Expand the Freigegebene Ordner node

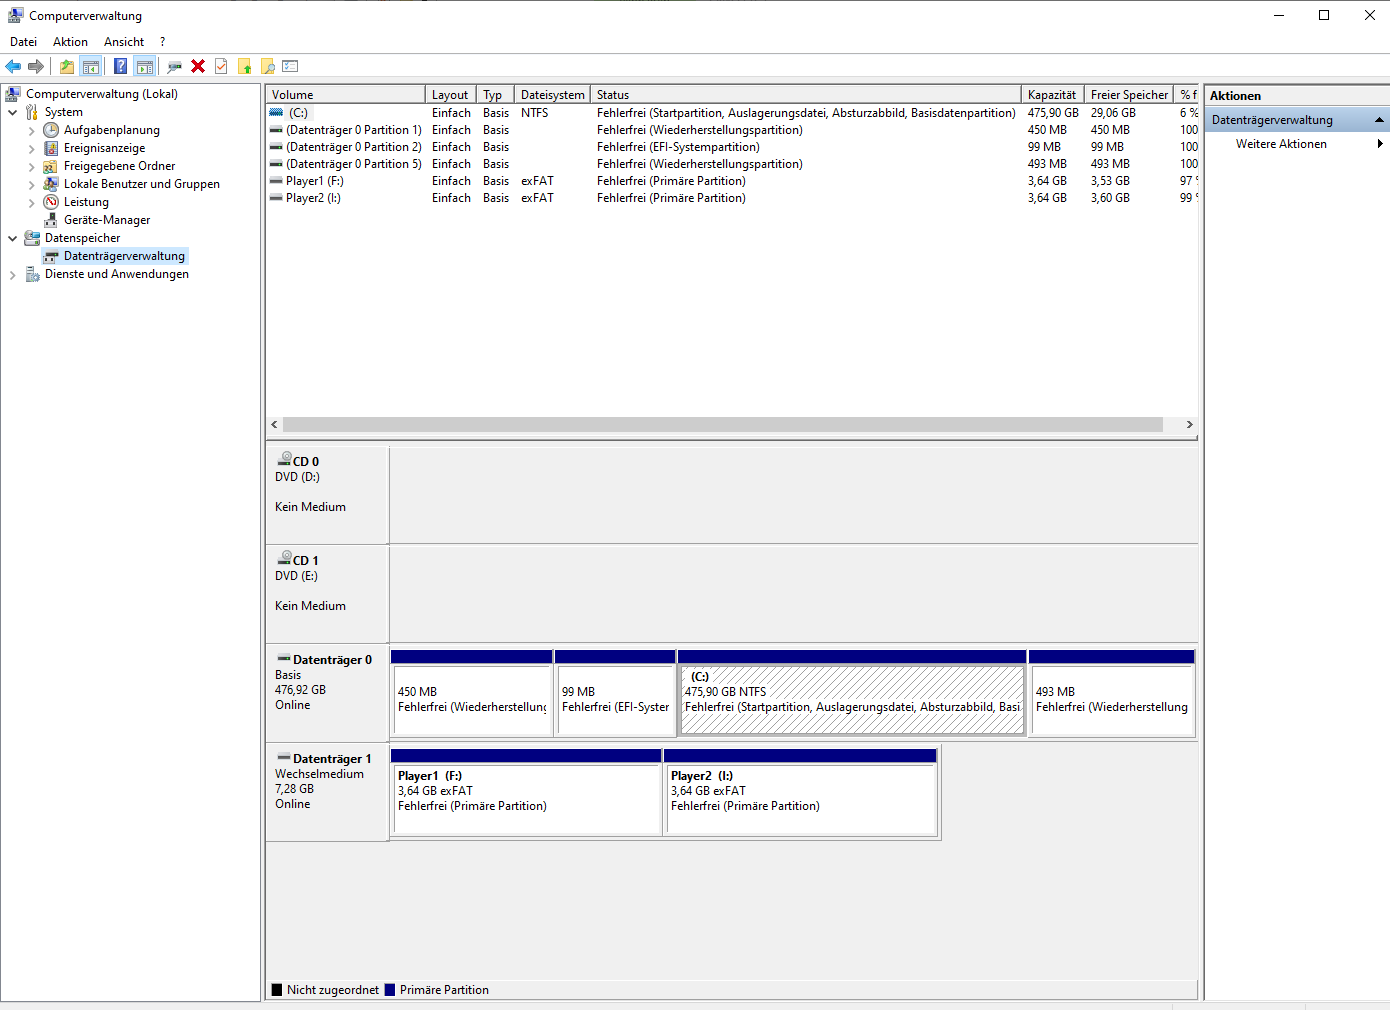(x=31, y=166)
